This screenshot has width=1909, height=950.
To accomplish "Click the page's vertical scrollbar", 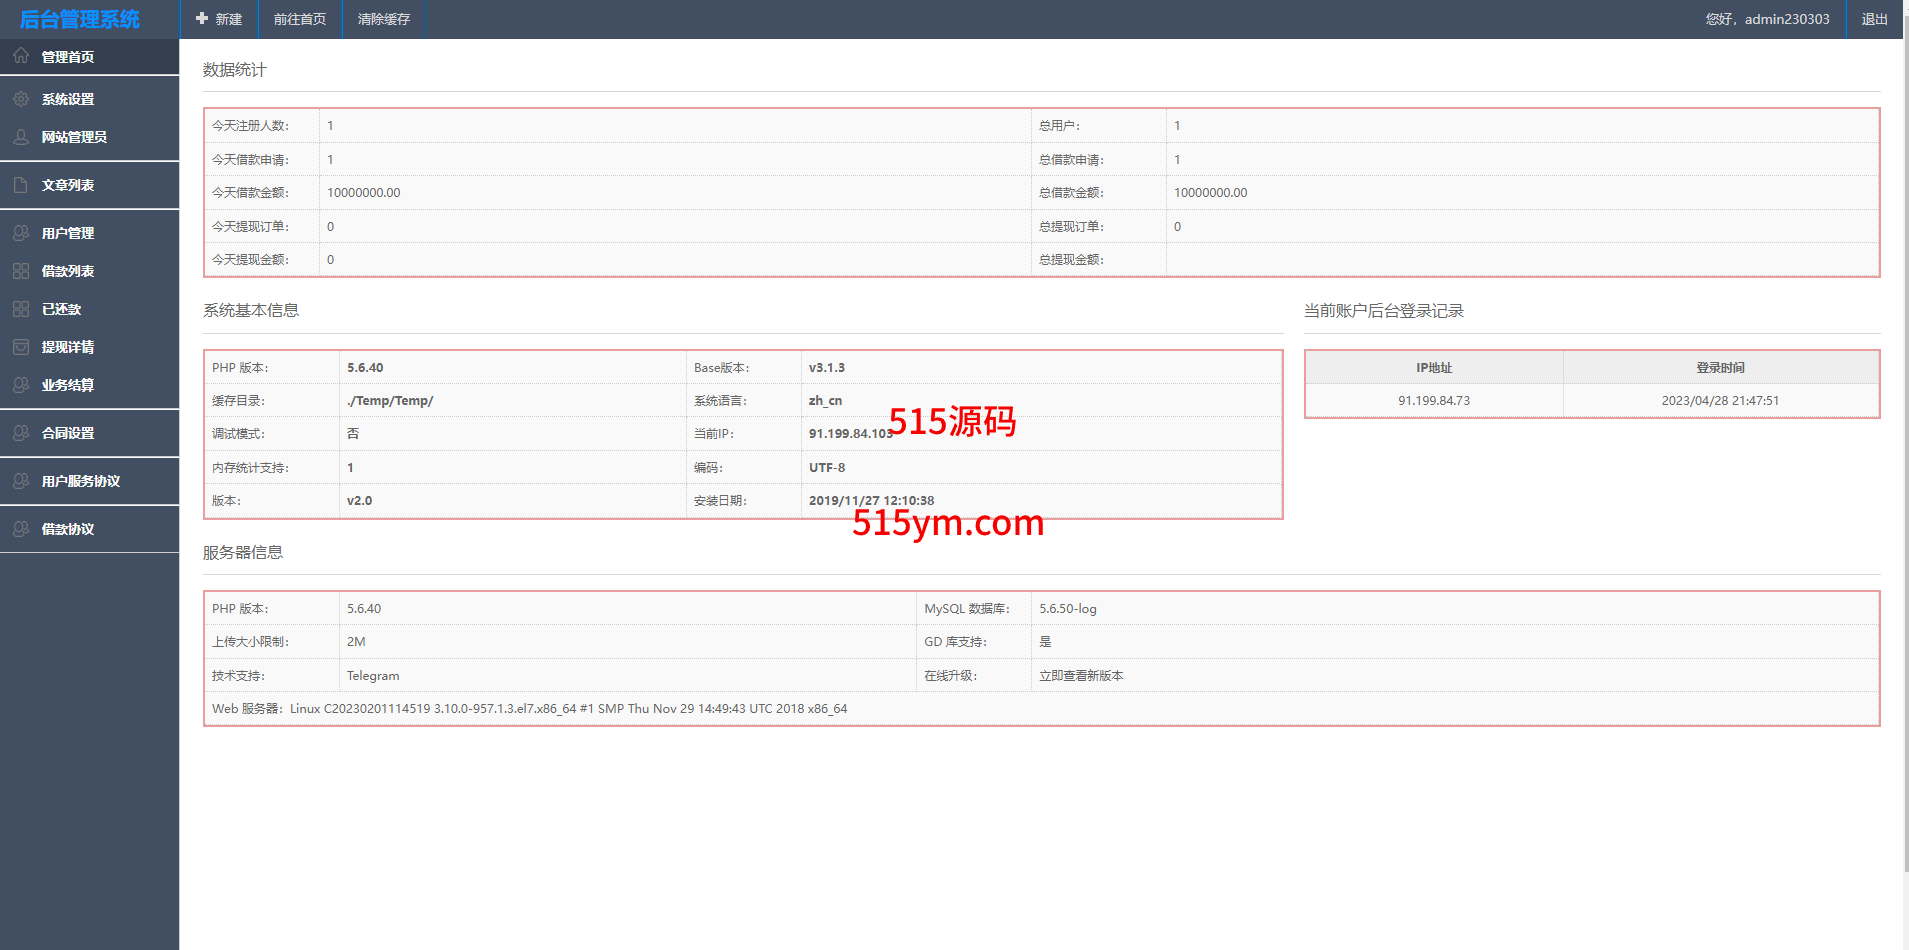I will (x=1905, y=450).
